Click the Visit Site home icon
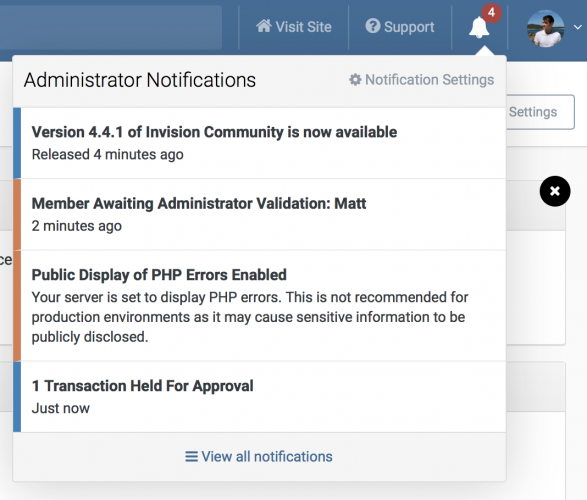This screenshot has width=587, height=500. click(x=264, y=26)
